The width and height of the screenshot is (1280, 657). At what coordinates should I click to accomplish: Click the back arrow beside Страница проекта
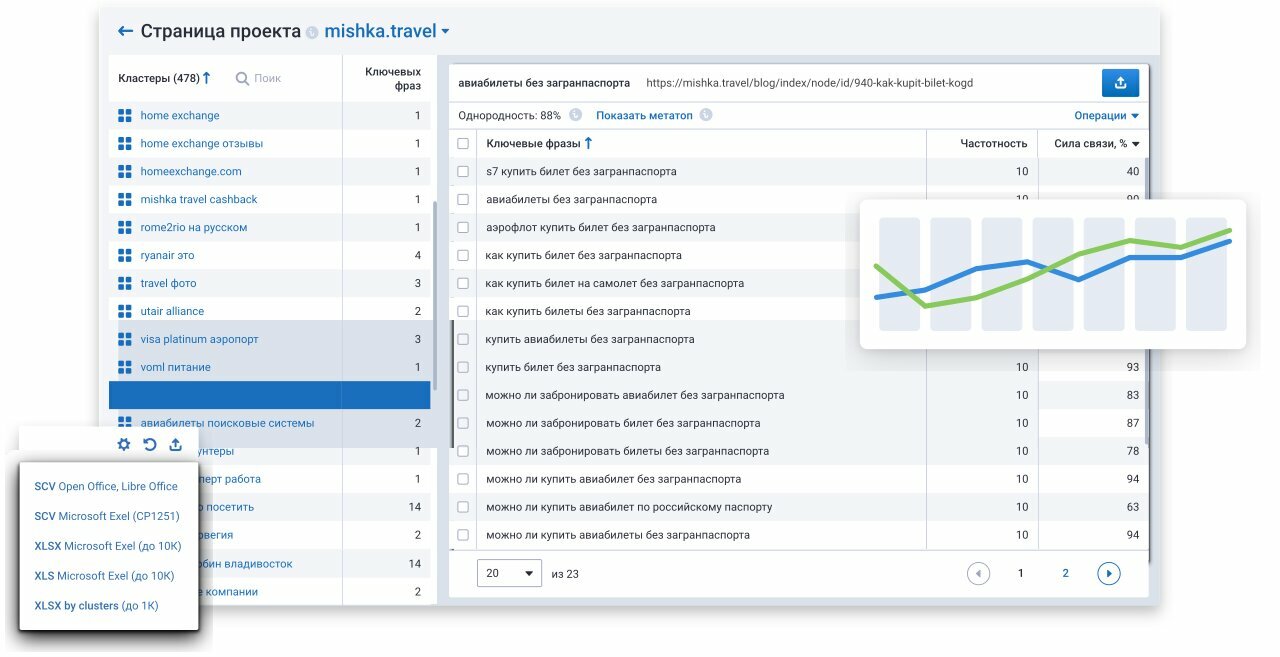[125, 31]
